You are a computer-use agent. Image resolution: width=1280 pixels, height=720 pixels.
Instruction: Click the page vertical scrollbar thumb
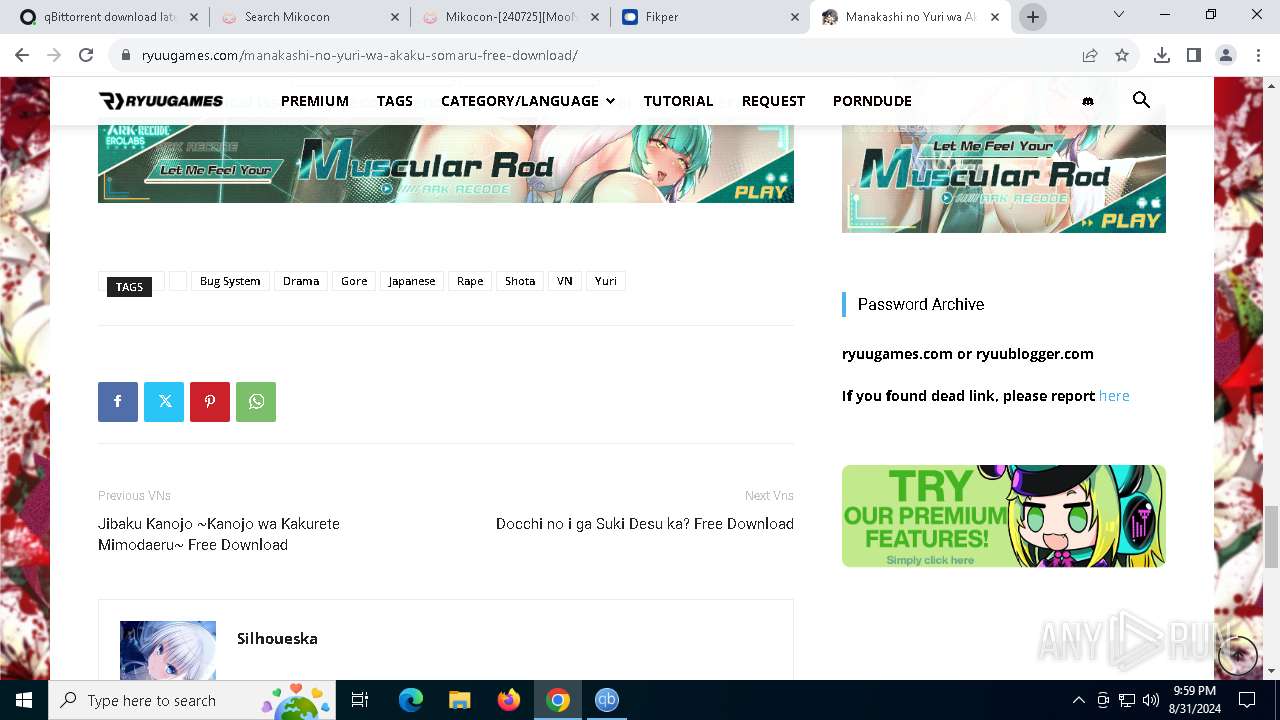(x=1272, y=536)
